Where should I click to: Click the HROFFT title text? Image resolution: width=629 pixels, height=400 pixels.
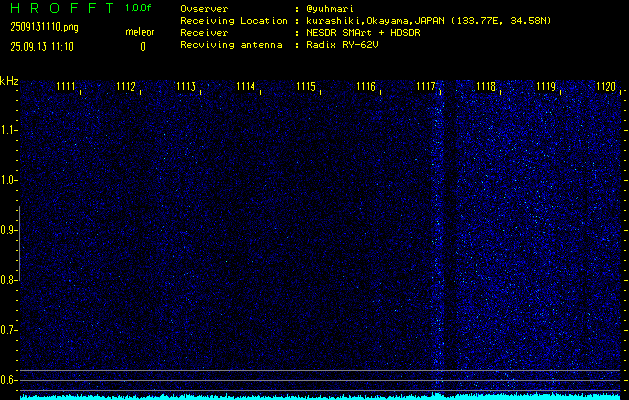[62, 8]
